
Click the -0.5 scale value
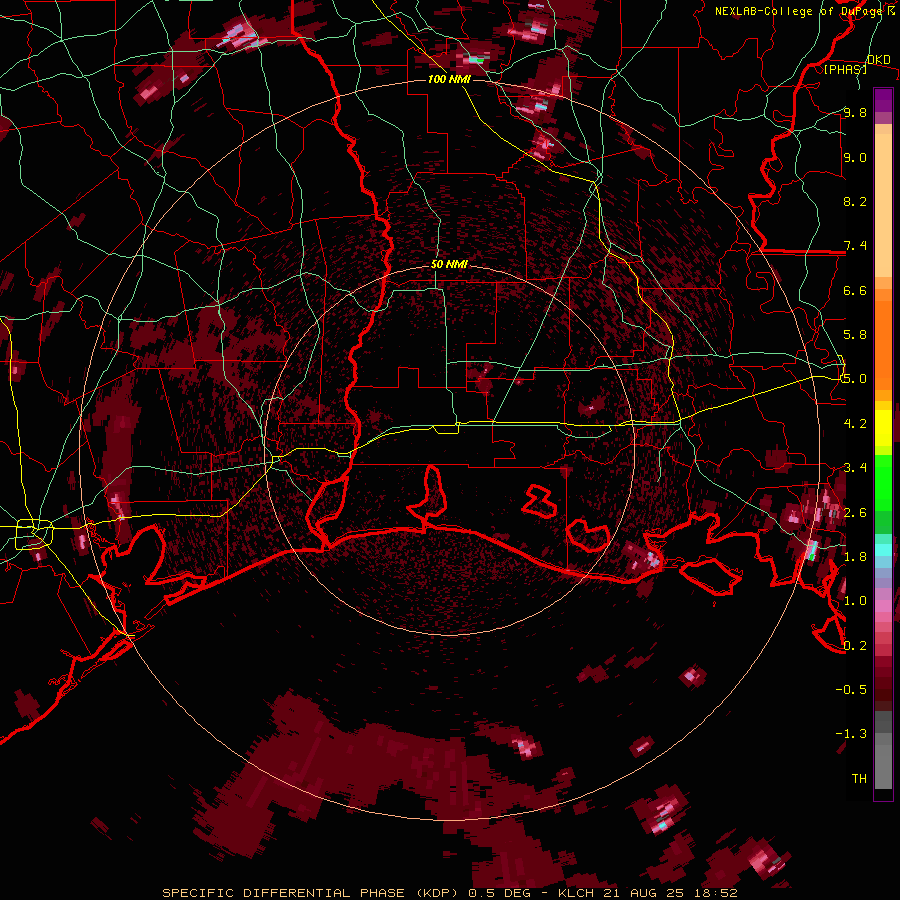tap(851, 689)
